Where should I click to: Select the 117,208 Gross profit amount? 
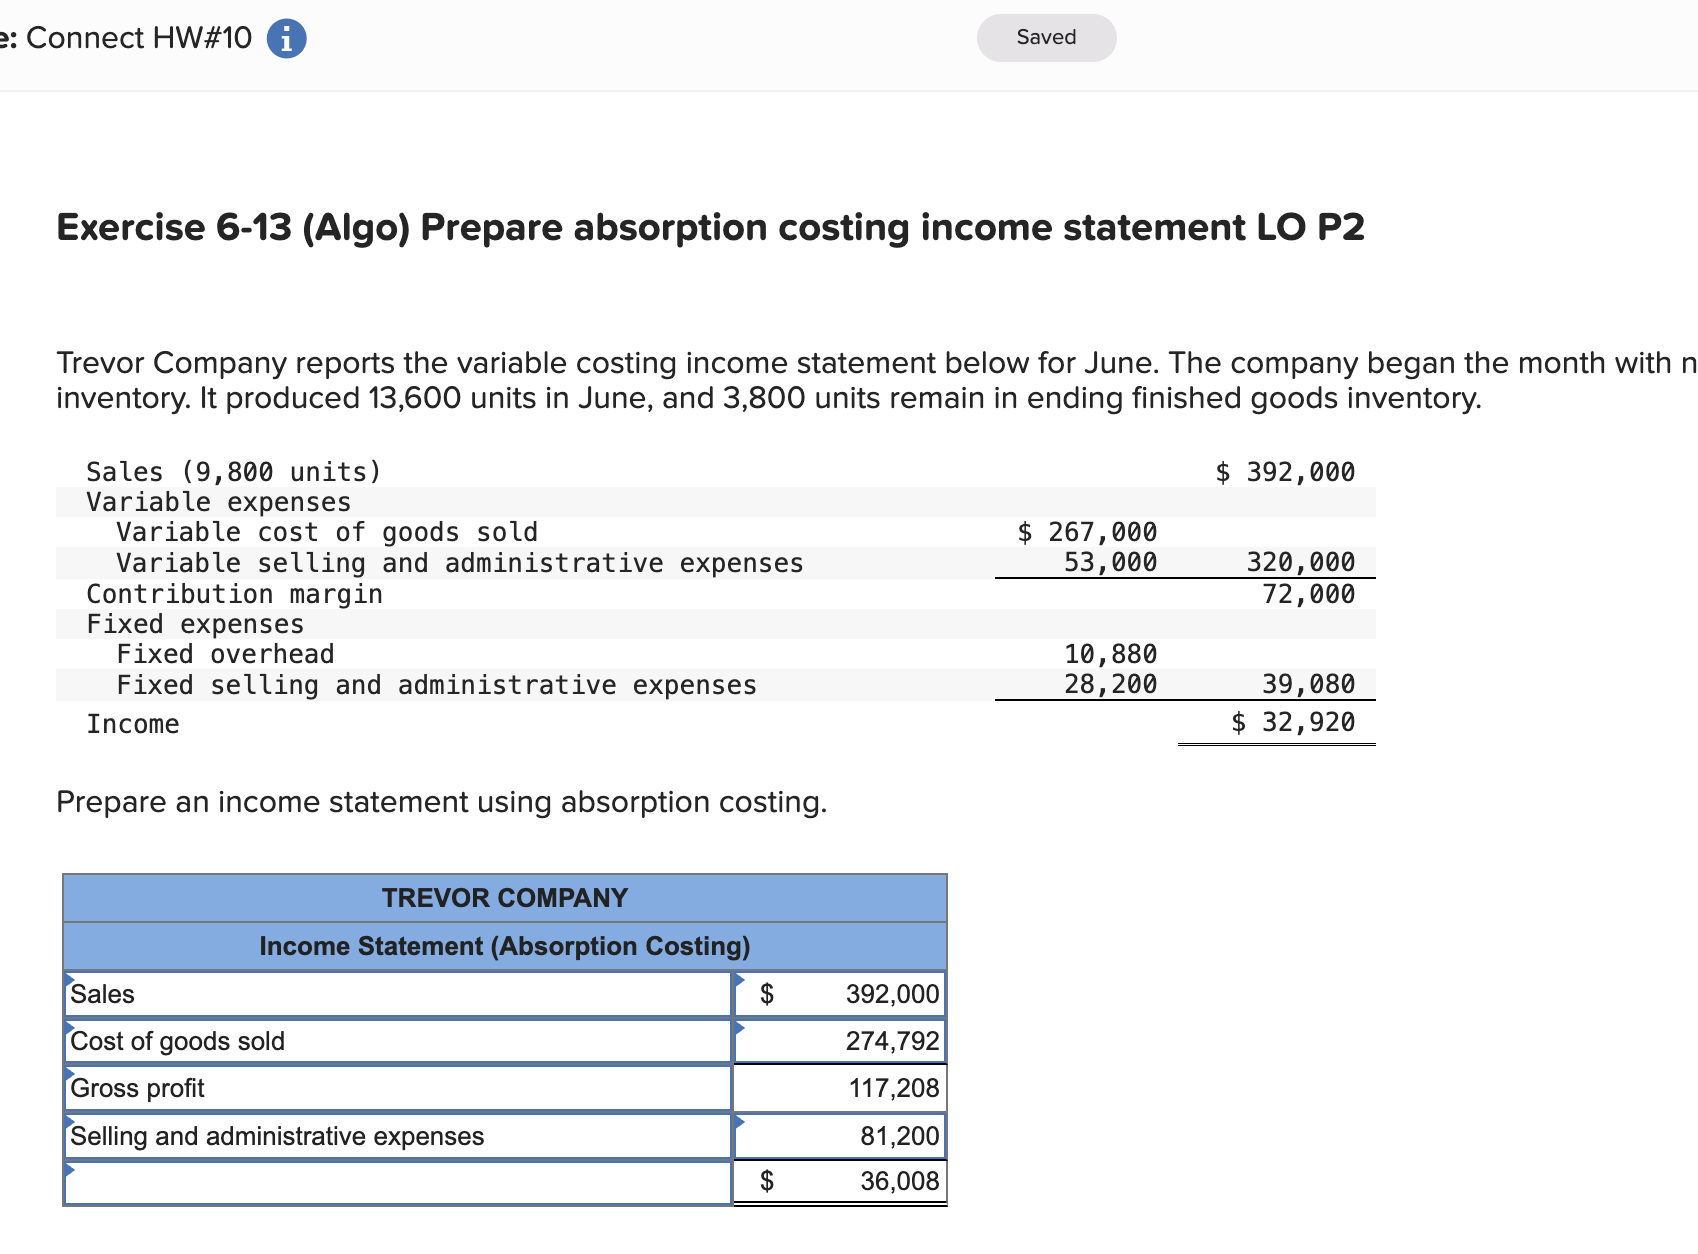pyautogui.click(x=880, y=1087)
